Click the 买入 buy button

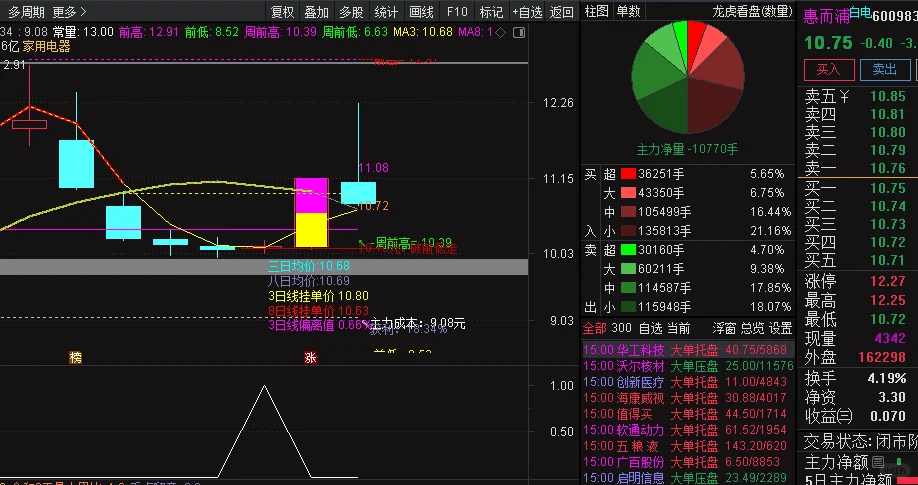pyautogui.click(x=828, y=70)
